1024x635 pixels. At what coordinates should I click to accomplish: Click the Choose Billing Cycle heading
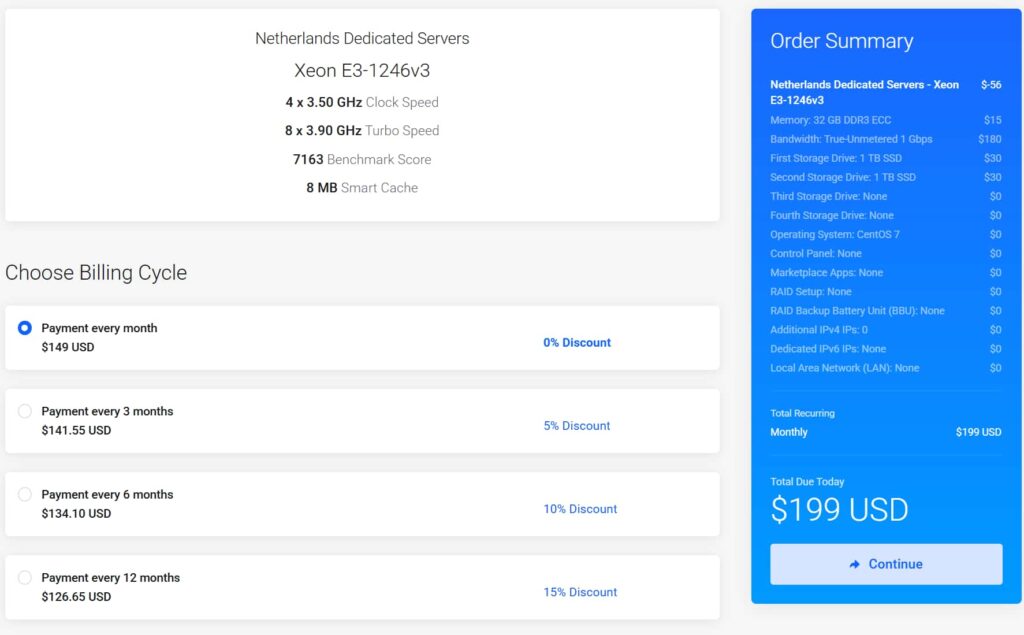tap(96, 272)
